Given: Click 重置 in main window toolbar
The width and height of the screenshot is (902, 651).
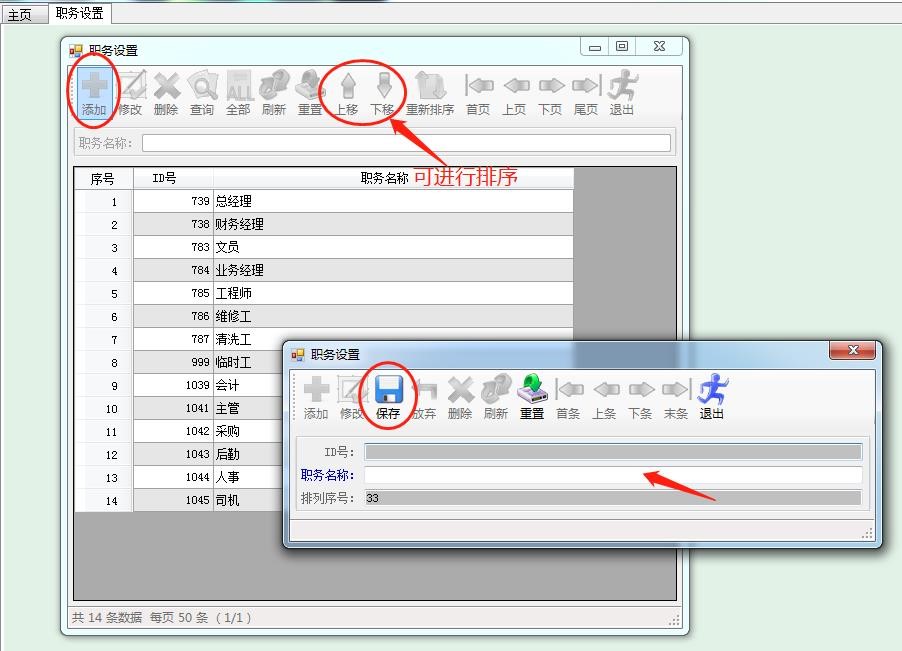Looking at the screenshot, I should pos(310,93).
